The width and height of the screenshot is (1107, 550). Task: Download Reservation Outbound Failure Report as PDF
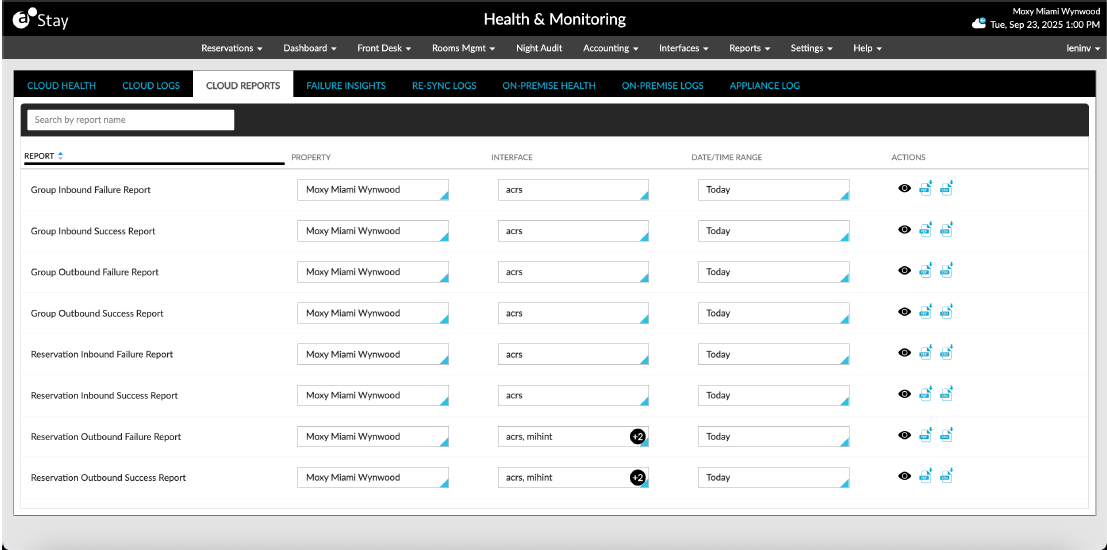[x=926, y=435]
